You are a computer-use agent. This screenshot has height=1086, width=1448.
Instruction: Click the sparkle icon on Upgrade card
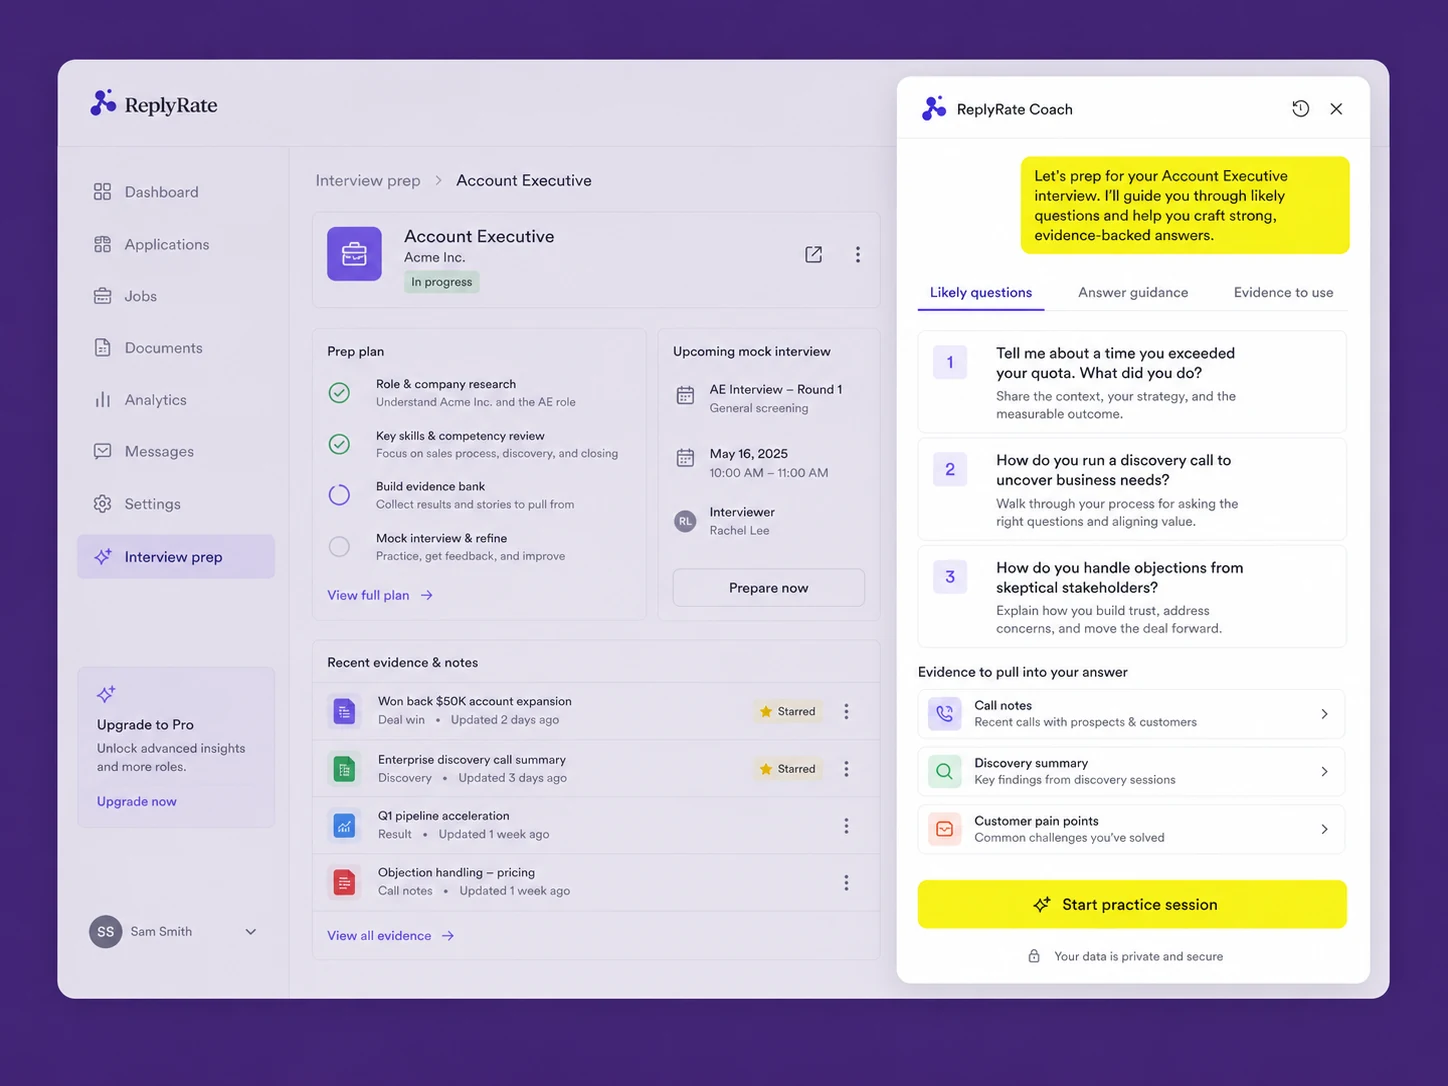pos(106,693)
